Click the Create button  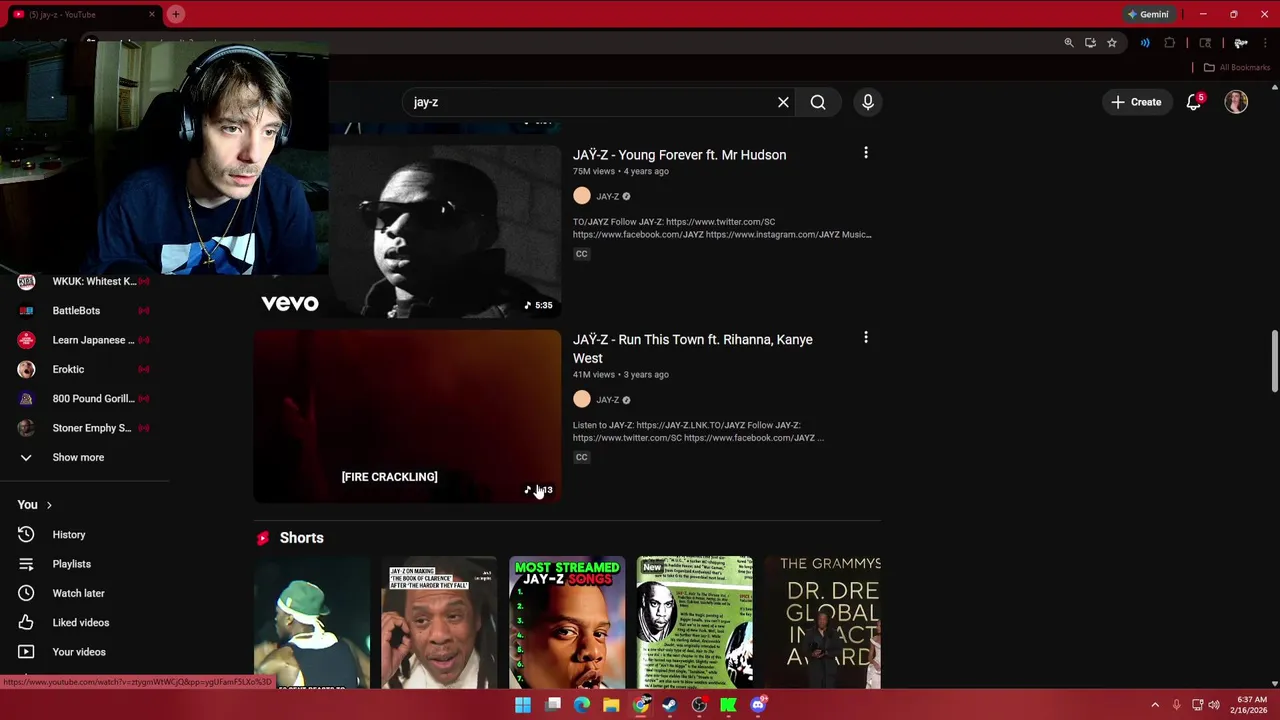(x=1136, y=102)
